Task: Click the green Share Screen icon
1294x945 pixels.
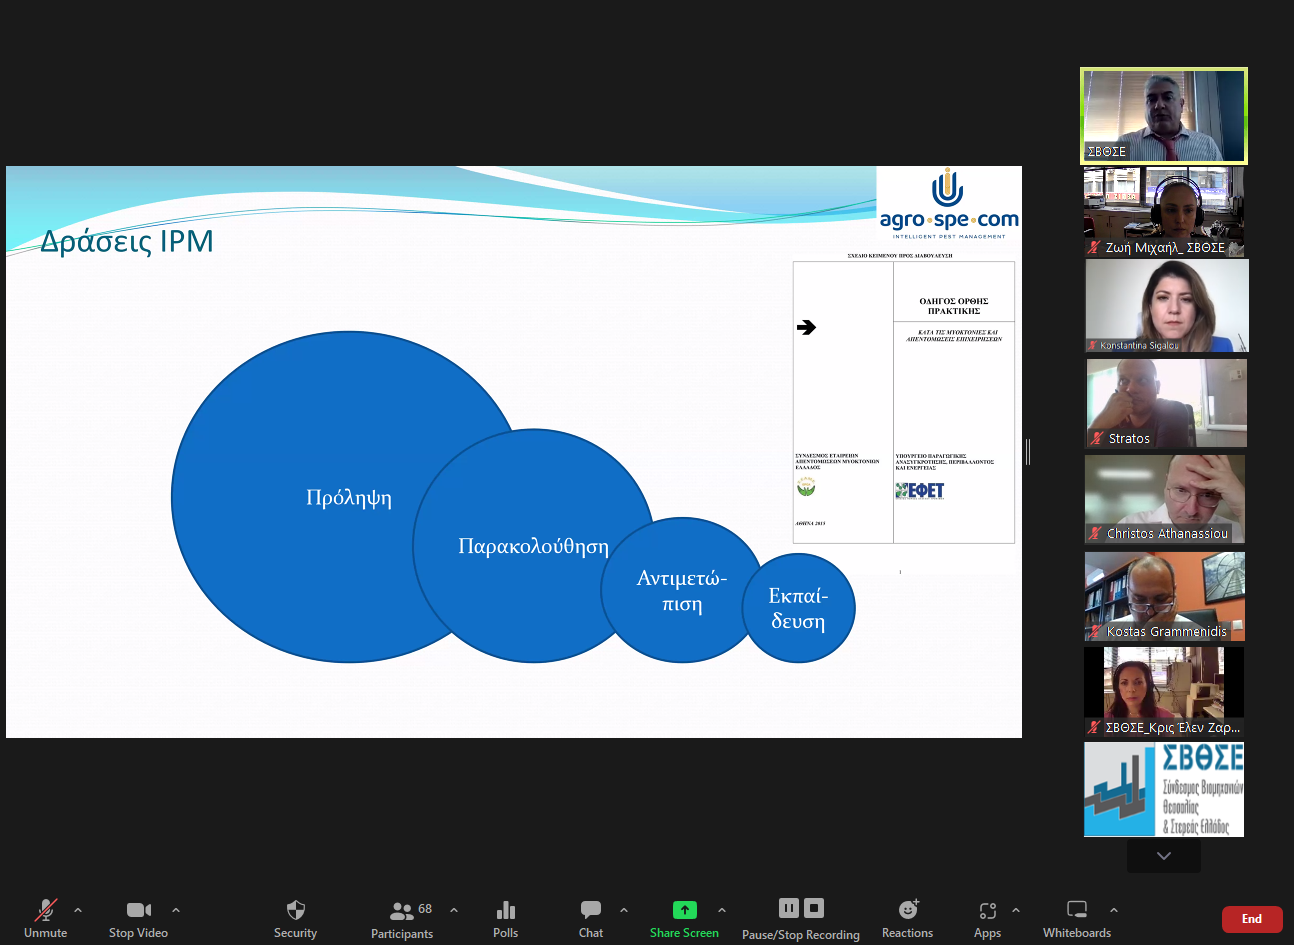Action: pyautogui.click(x=684, y=910)
